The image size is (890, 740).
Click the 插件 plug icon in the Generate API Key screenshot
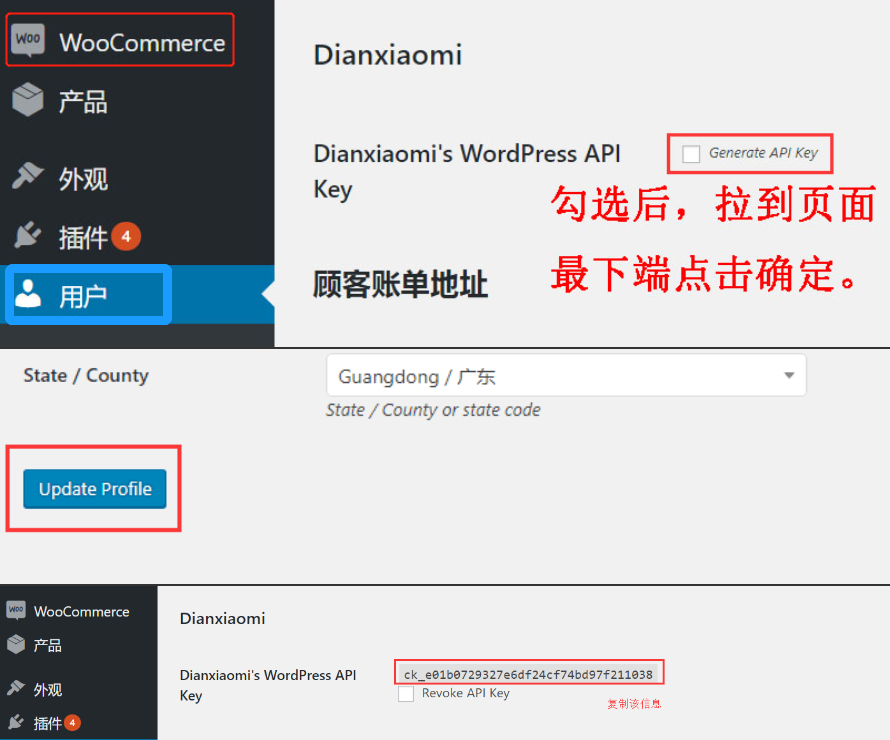pos(27,236)
